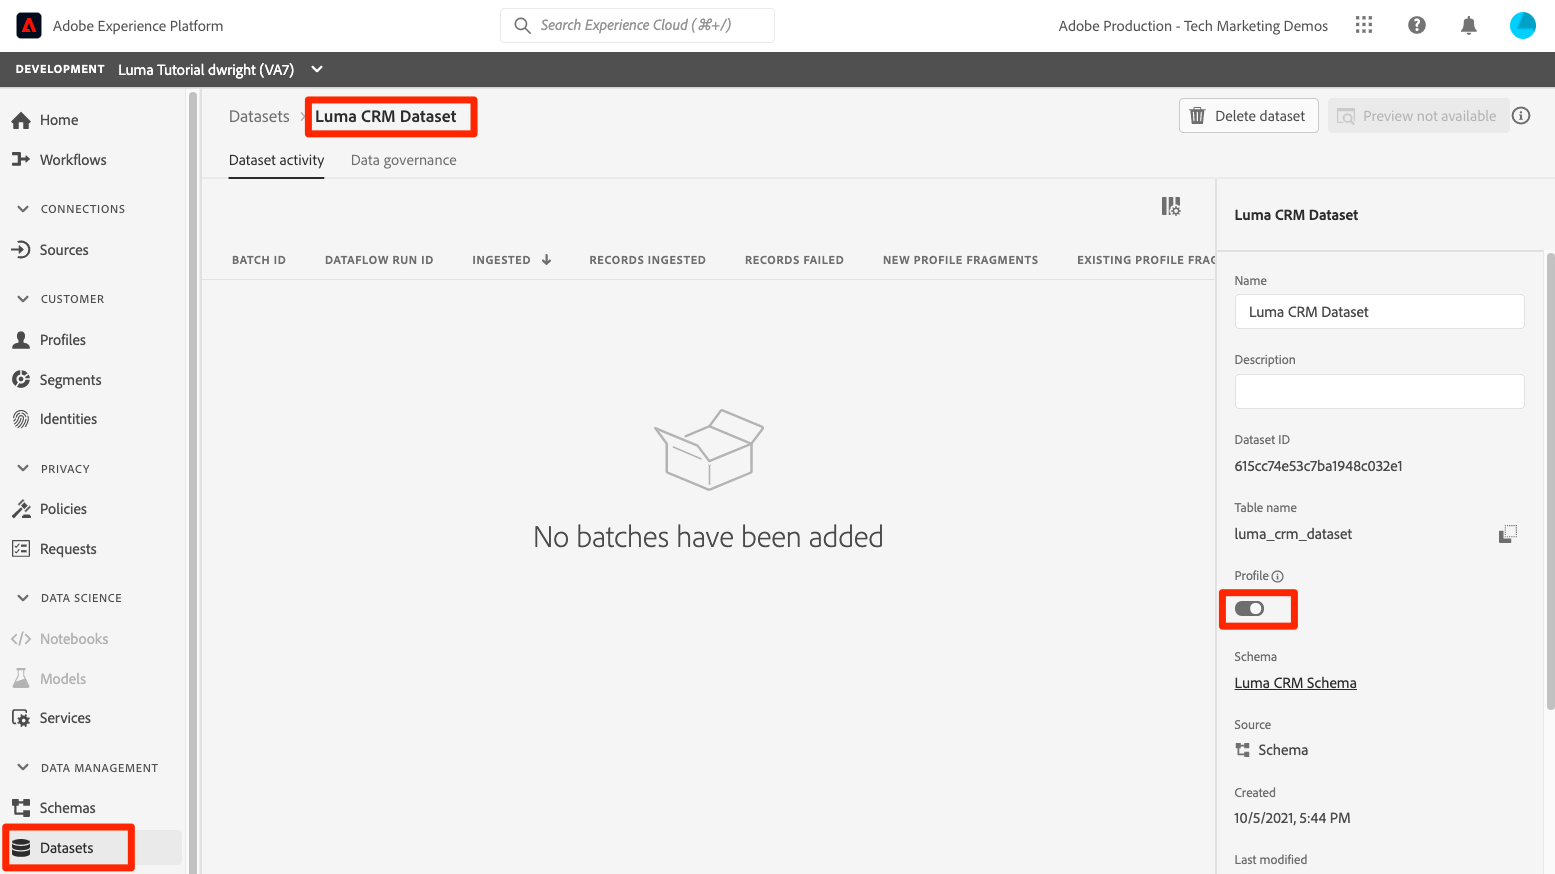Click the Records Ingested column header
Screen dimensions: 1555x874
647,260
